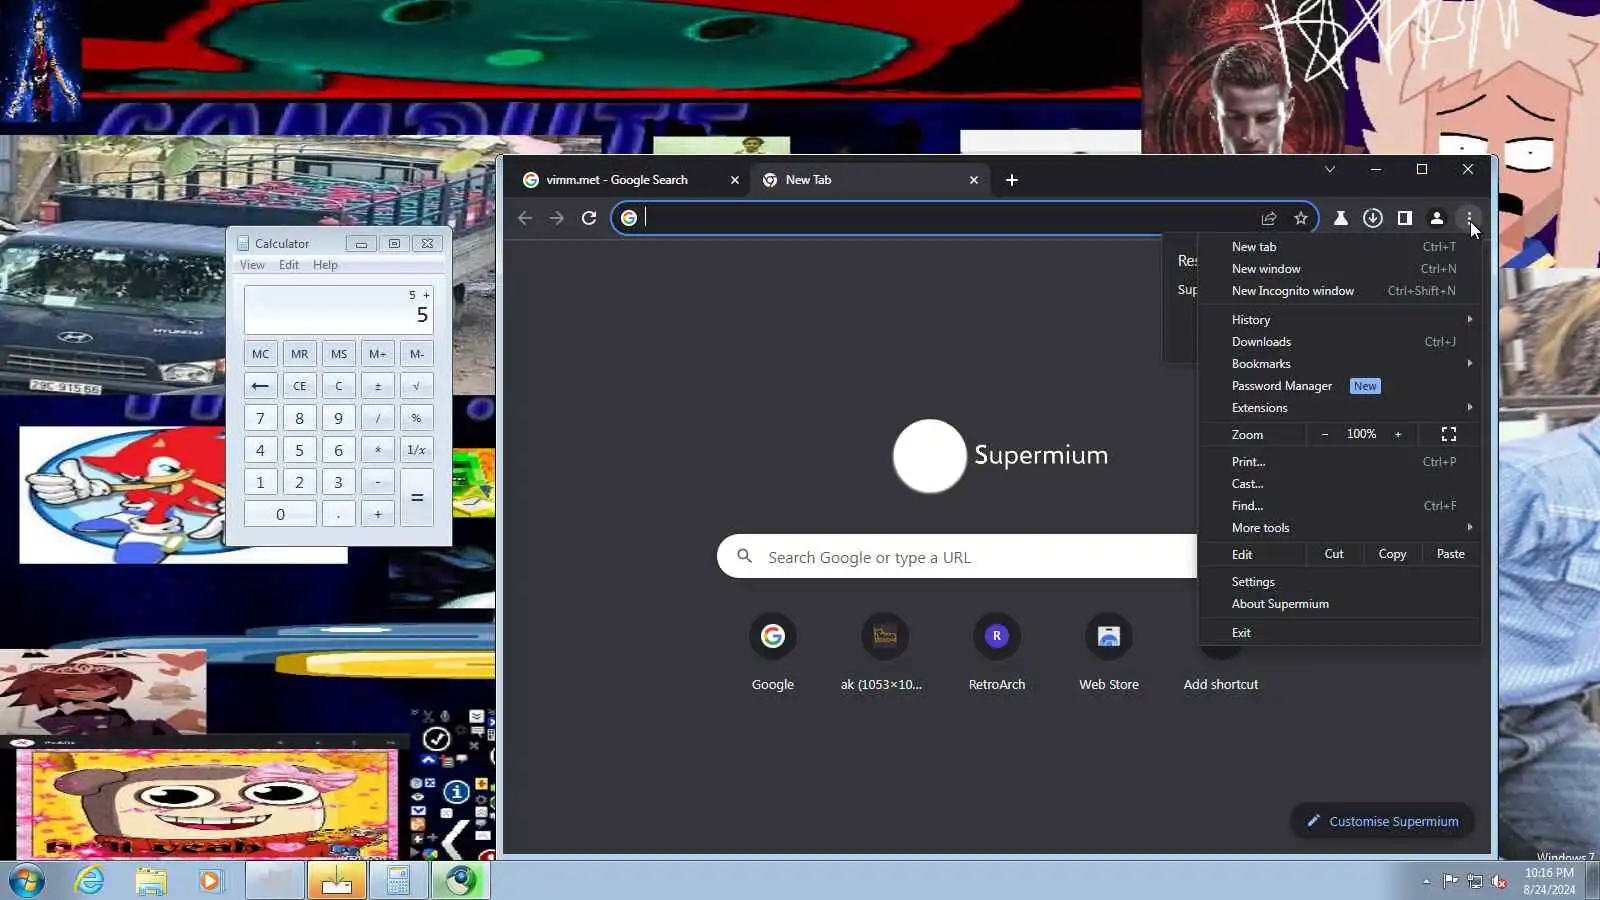This screenshot has width=1600, height=900.
Task: Open Password Manager
Action: point(1340,386)
